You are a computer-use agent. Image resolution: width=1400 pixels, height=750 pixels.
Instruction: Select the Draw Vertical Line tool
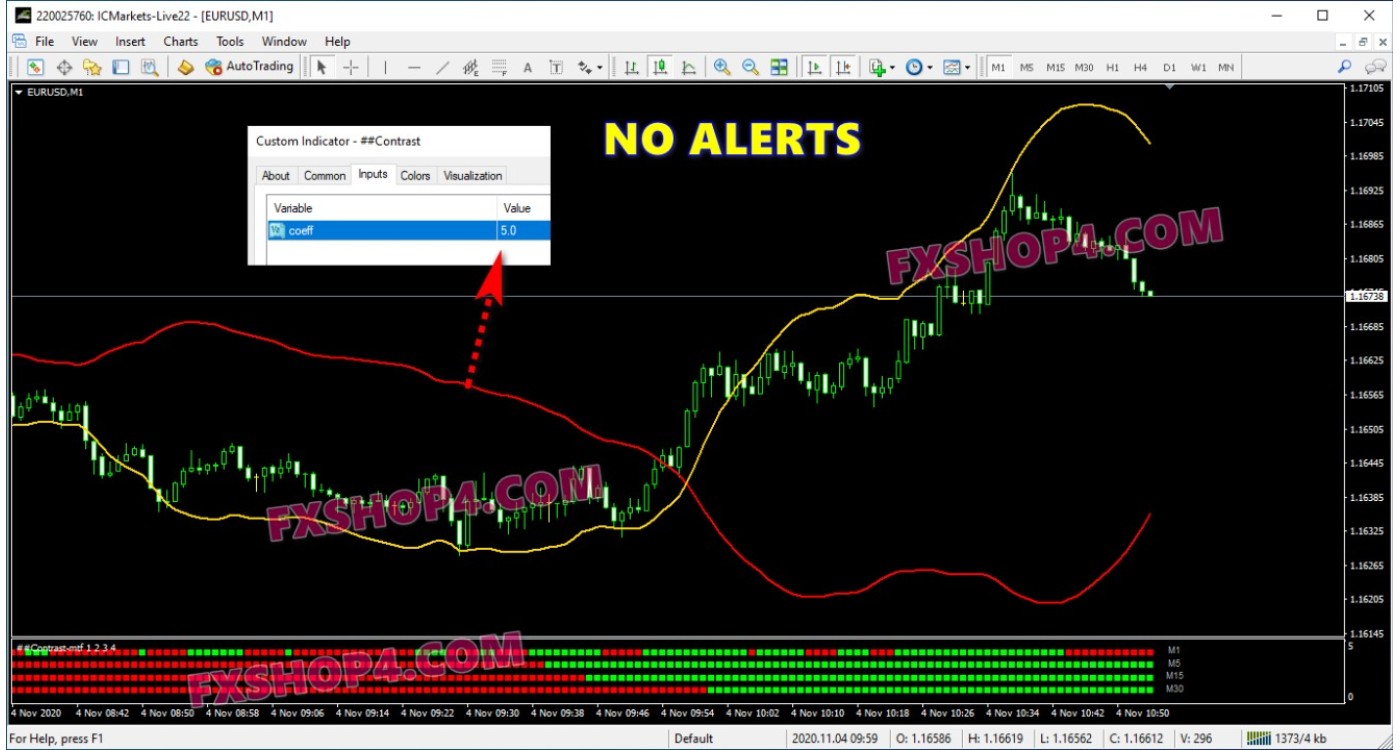(385, 67)
